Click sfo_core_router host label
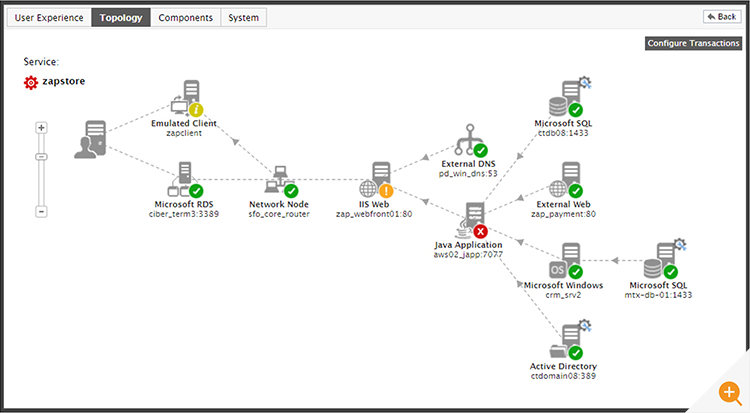750x413 pixels. [x=279, y=214]
